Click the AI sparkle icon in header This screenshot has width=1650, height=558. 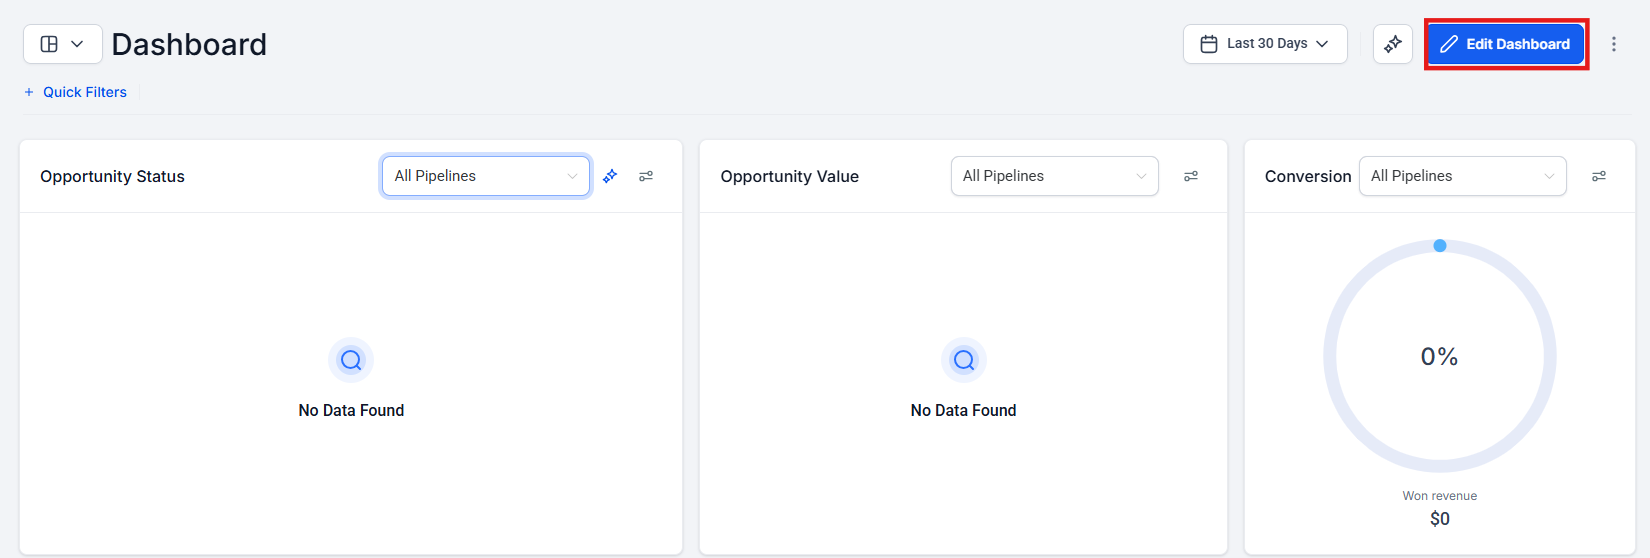1393,44
